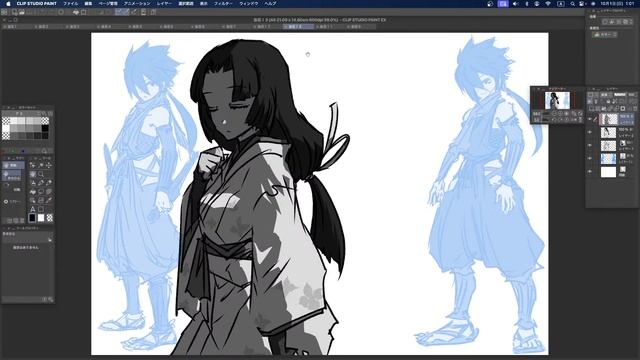640x360 pixels.
Task: Open the 編集 menu
Action: click(88, 3)
